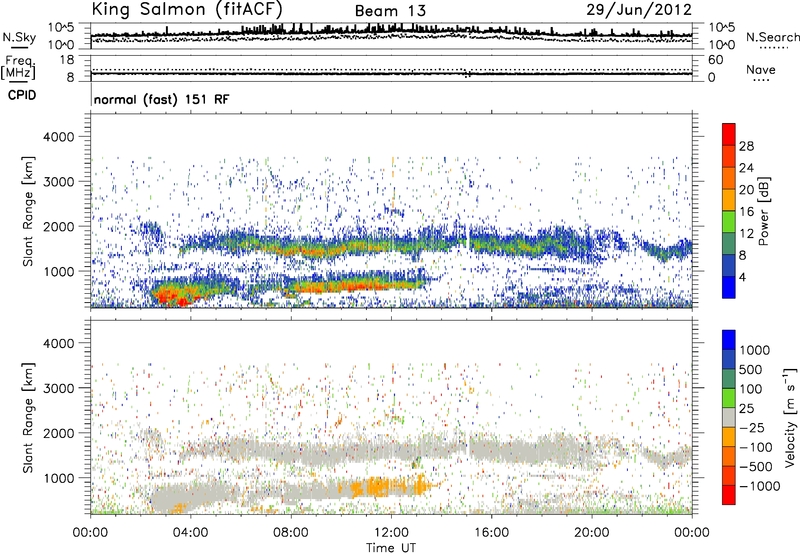This screenshot has height=554, width=800.
Task: Click the '16:00' time tick label
Action: [x=491, y=533]
